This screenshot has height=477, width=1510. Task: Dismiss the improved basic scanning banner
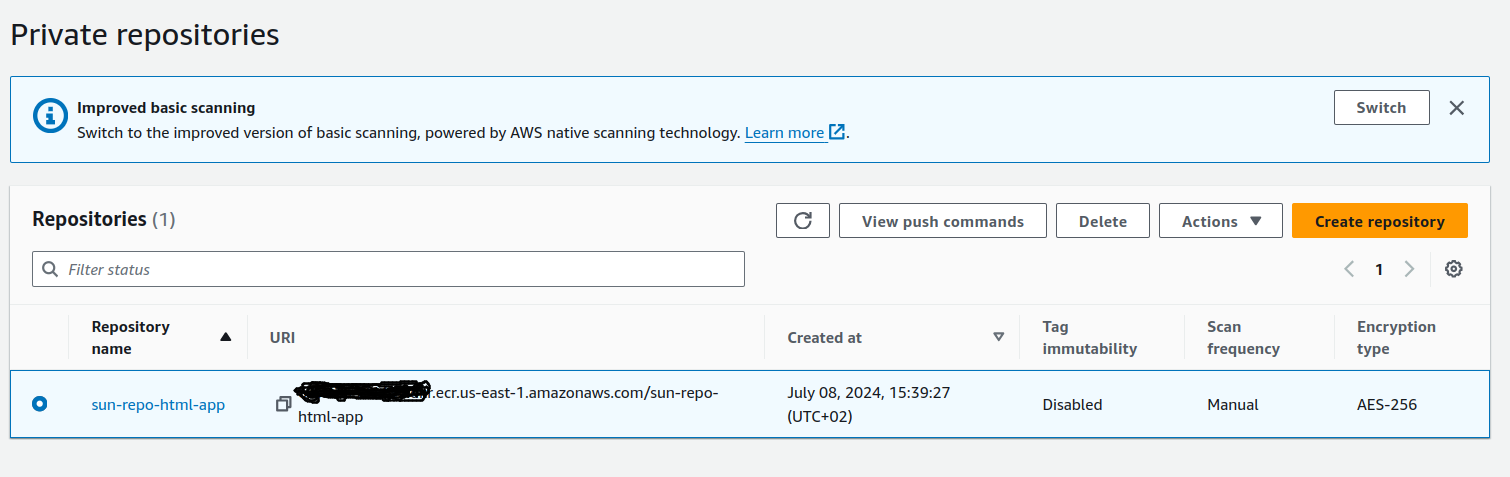click(x=1457, y=108)
